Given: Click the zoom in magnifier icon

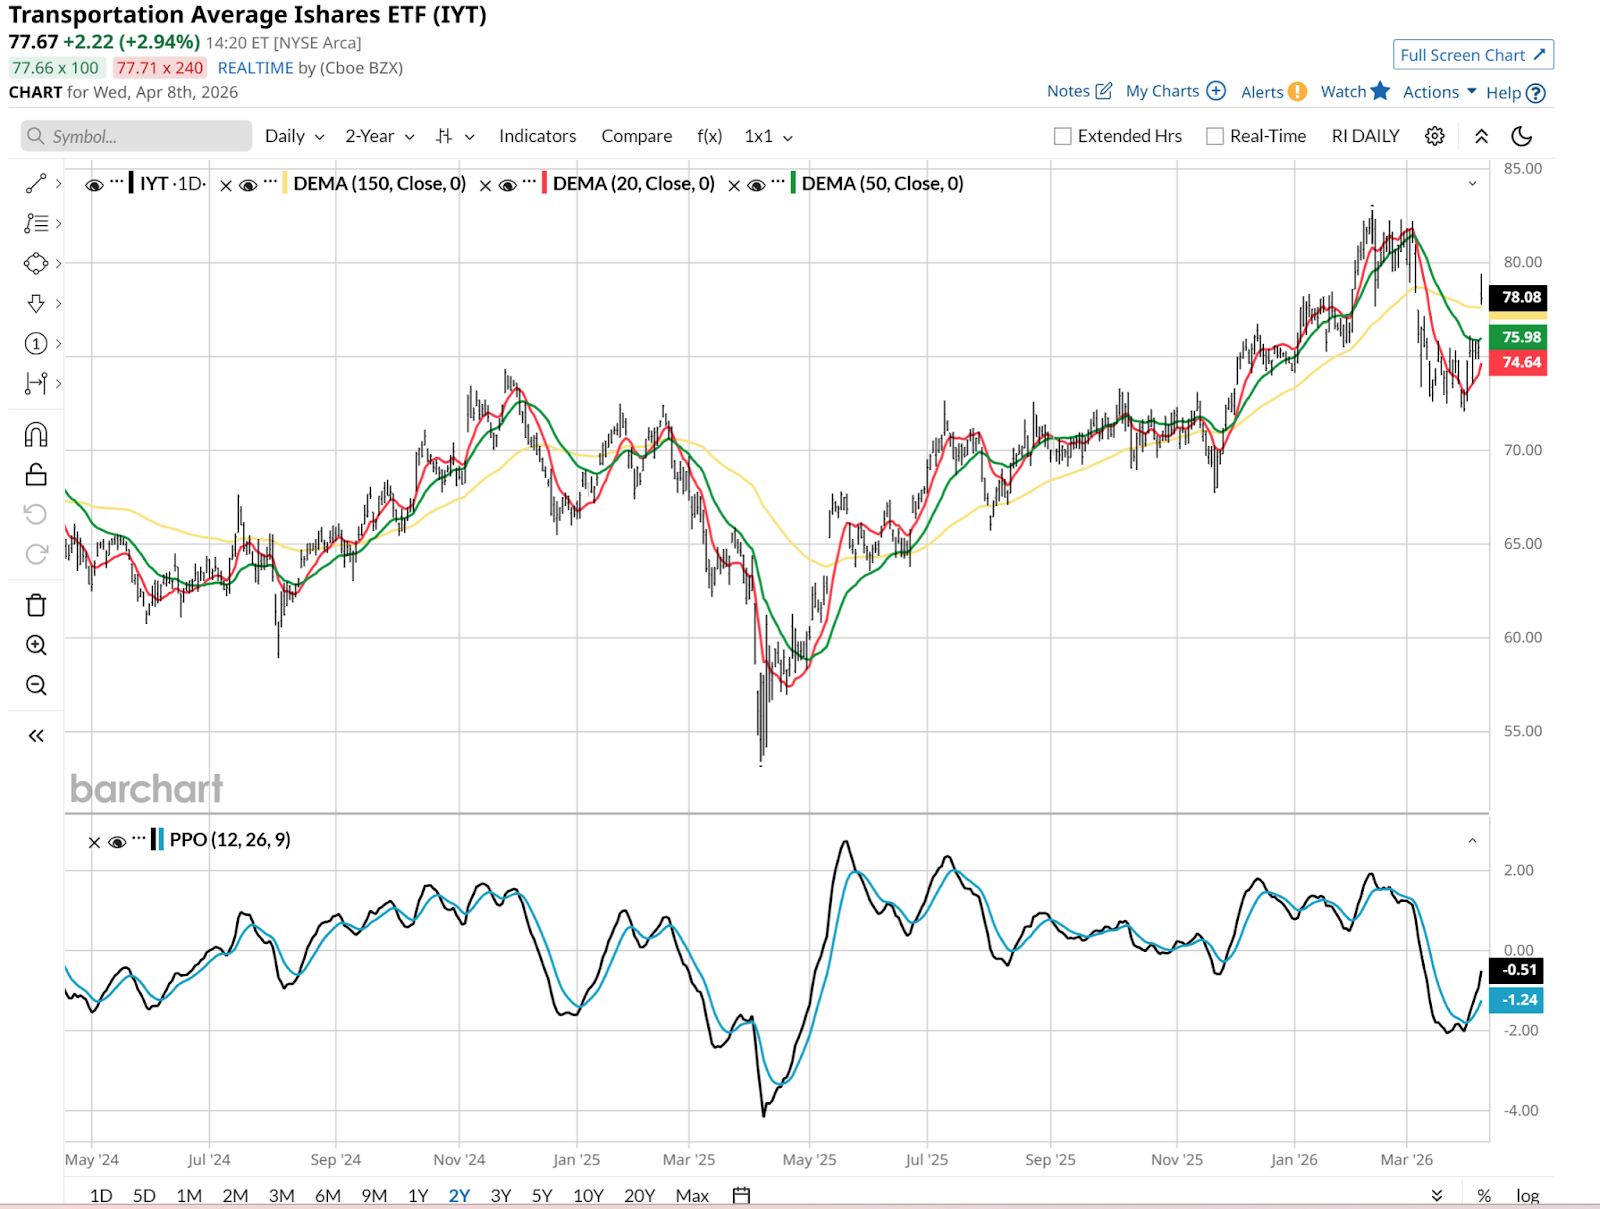Looking at the screenshot, I should tap(36, 645).
